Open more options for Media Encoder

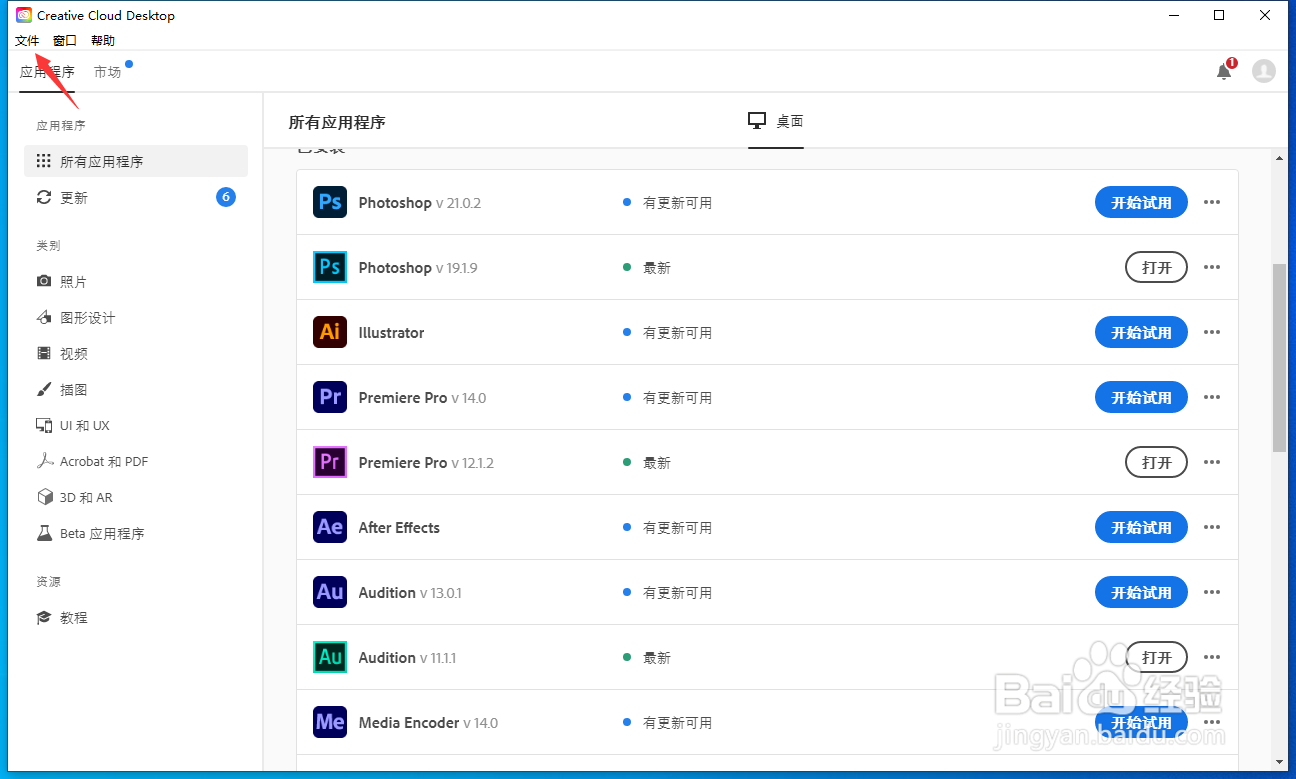click(1212, 722)
